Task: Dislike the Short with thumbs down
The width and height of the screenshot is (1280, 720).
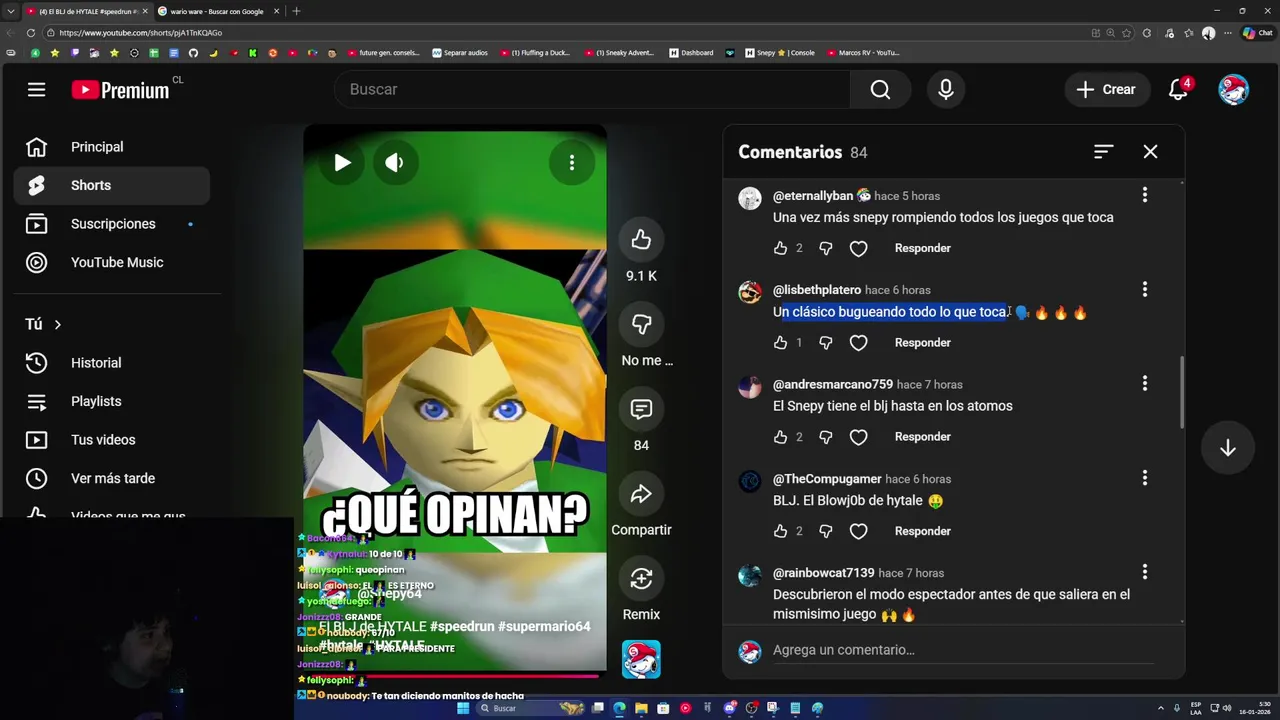Action: [641, 324]
